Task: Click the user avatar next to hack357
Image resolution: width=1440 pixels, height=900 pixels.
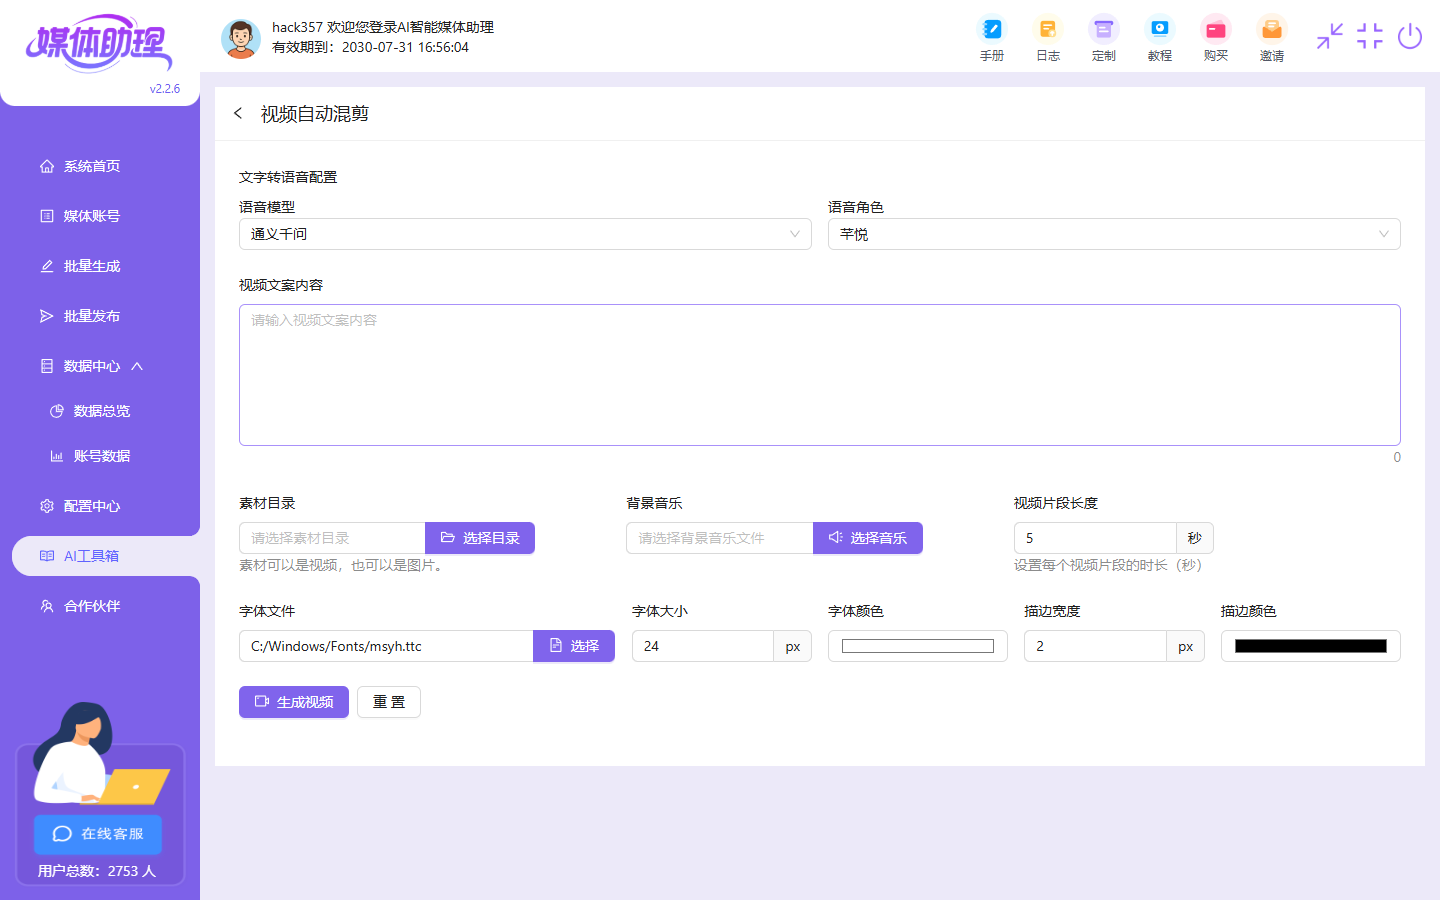Action: (241, 38)
